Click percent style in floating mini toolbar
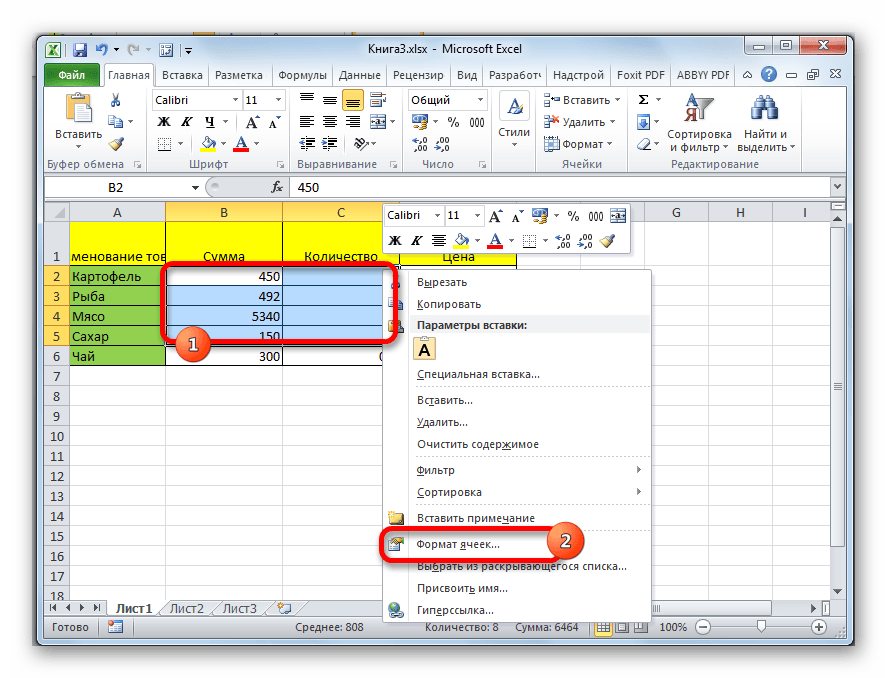The height and width of the screenshot is (678, 887). coord(573,216)
